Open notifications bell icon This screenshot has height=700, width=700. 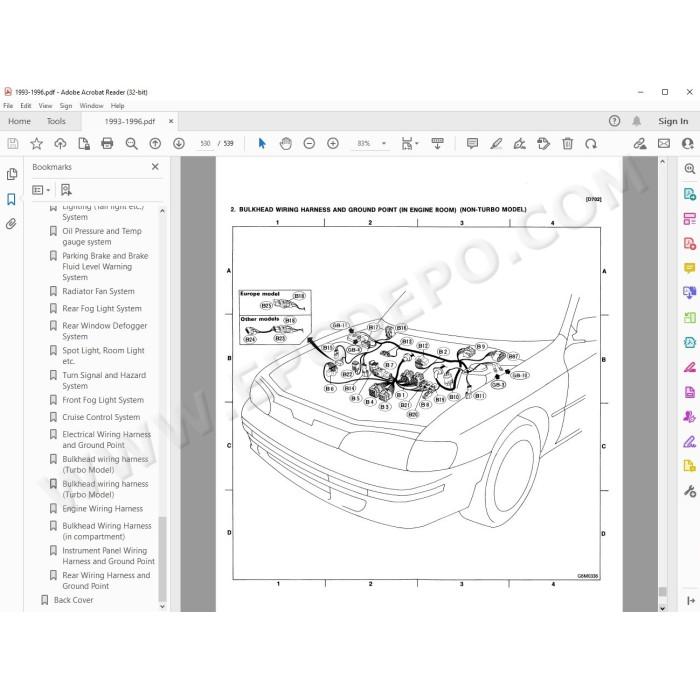(637, 121)
